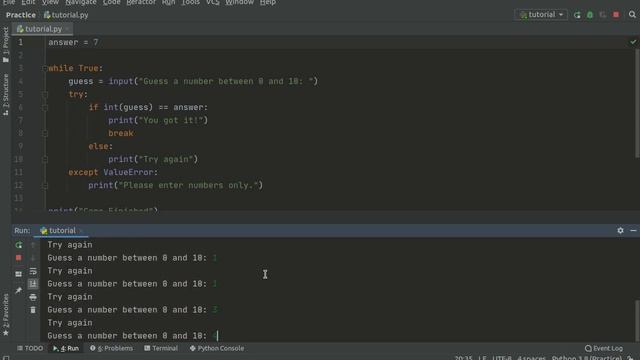Toggle soft-wrap in Run console
Screen dimensions: 640x360
pos(33,271)
